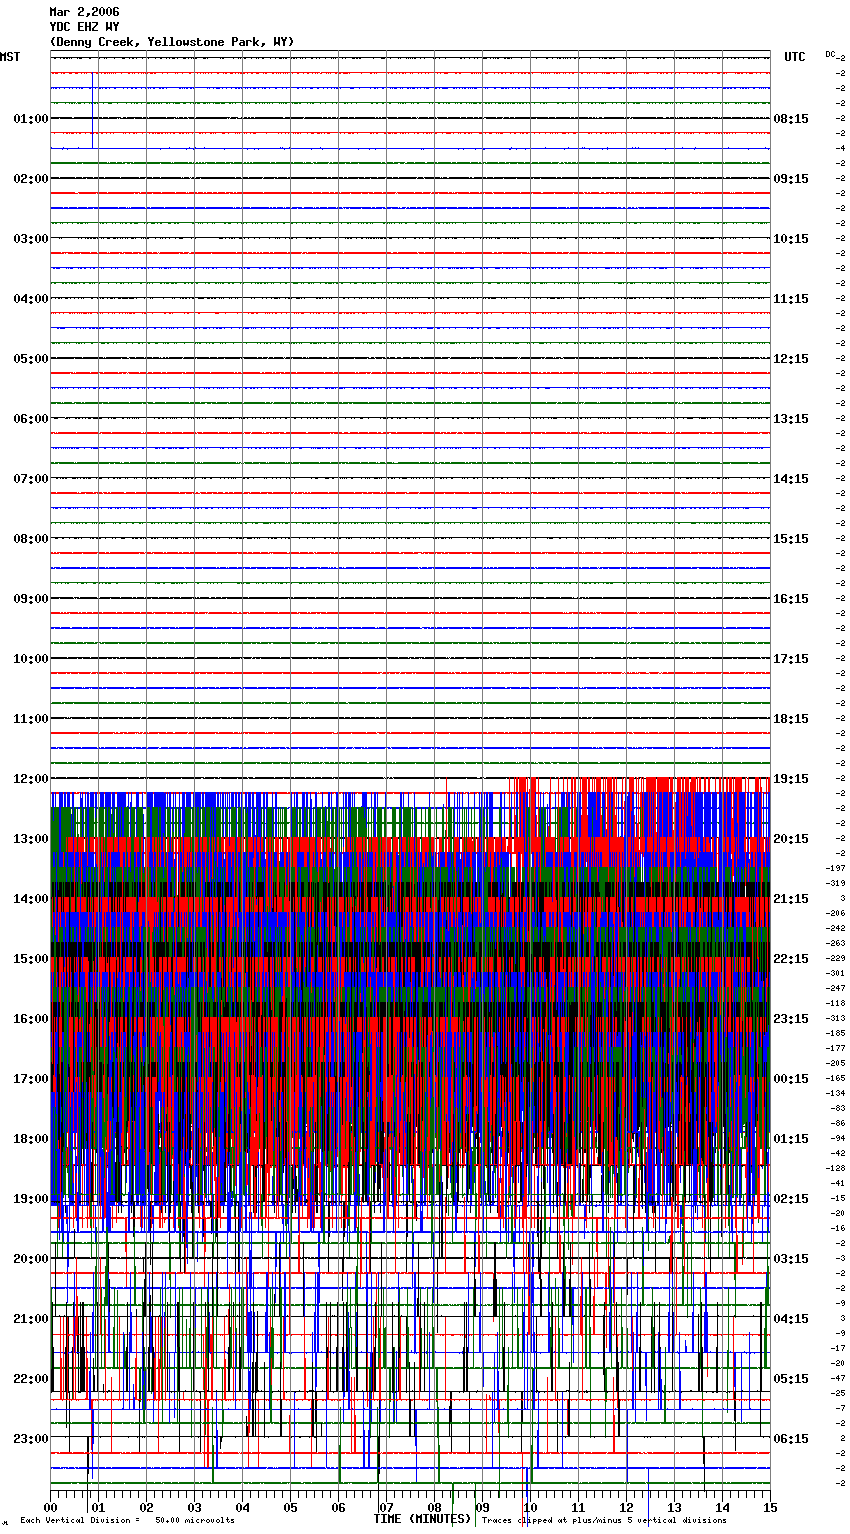This screenshot has height=1534, width=850.
Task: Click minute tick label '00' on bottom axis
Action: [x=50, y=1507]
